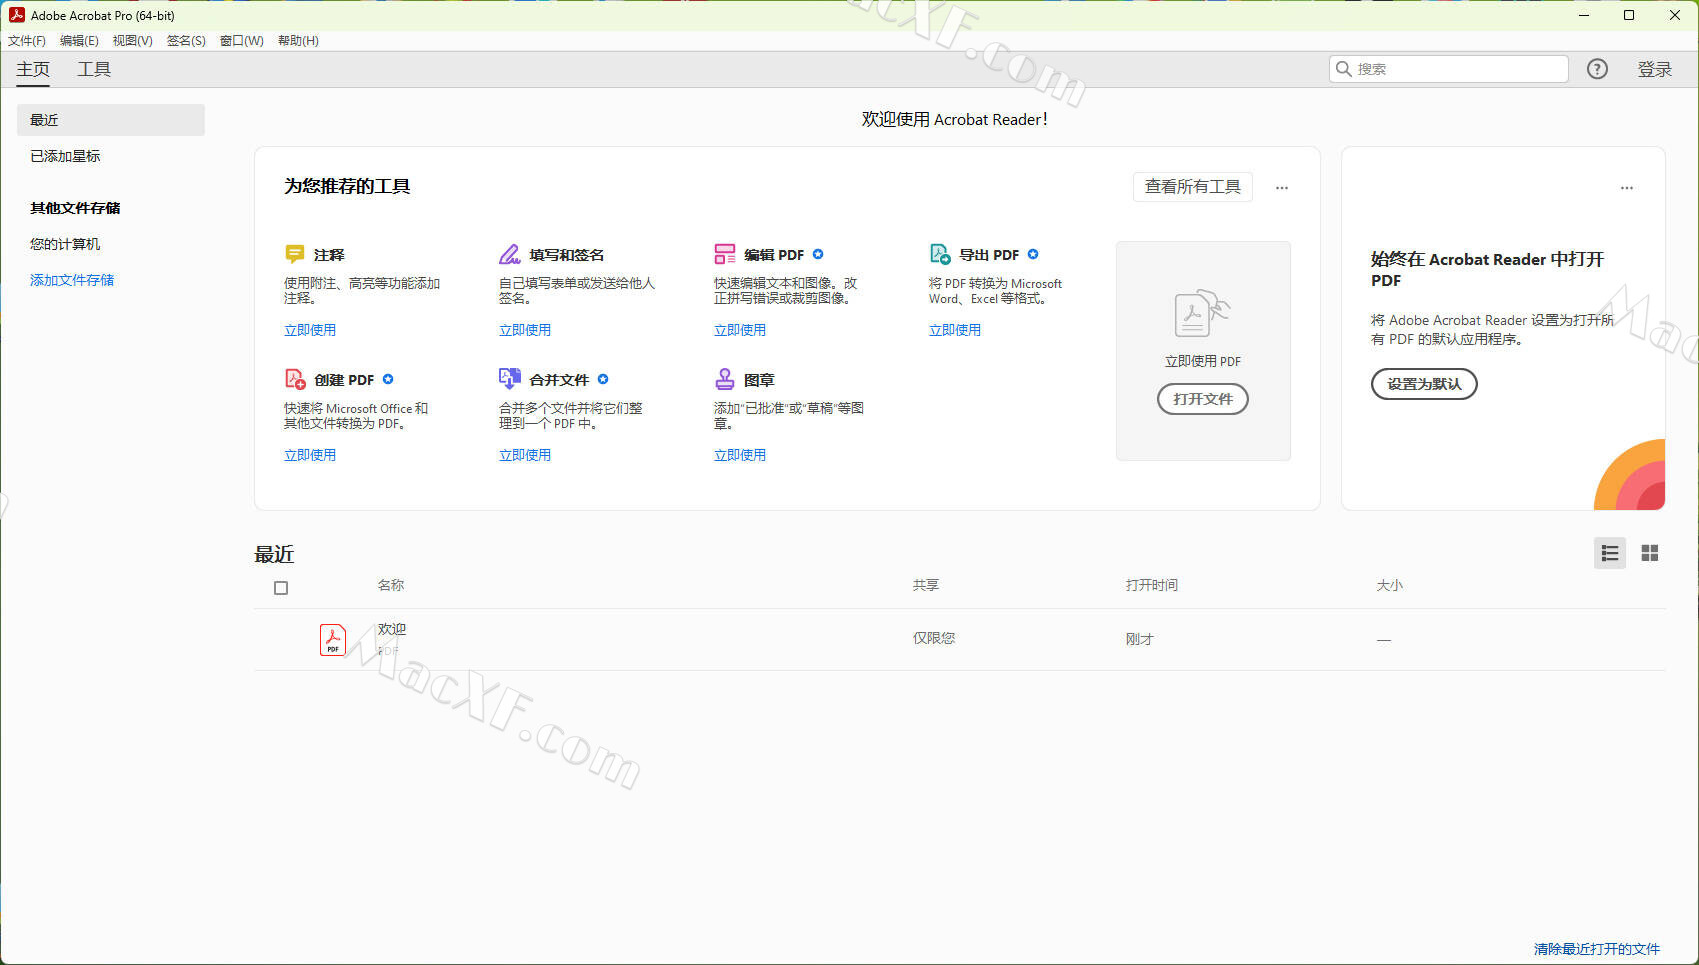
Task: Click 立即使用 under 导出 PDF
Action: 955,330
